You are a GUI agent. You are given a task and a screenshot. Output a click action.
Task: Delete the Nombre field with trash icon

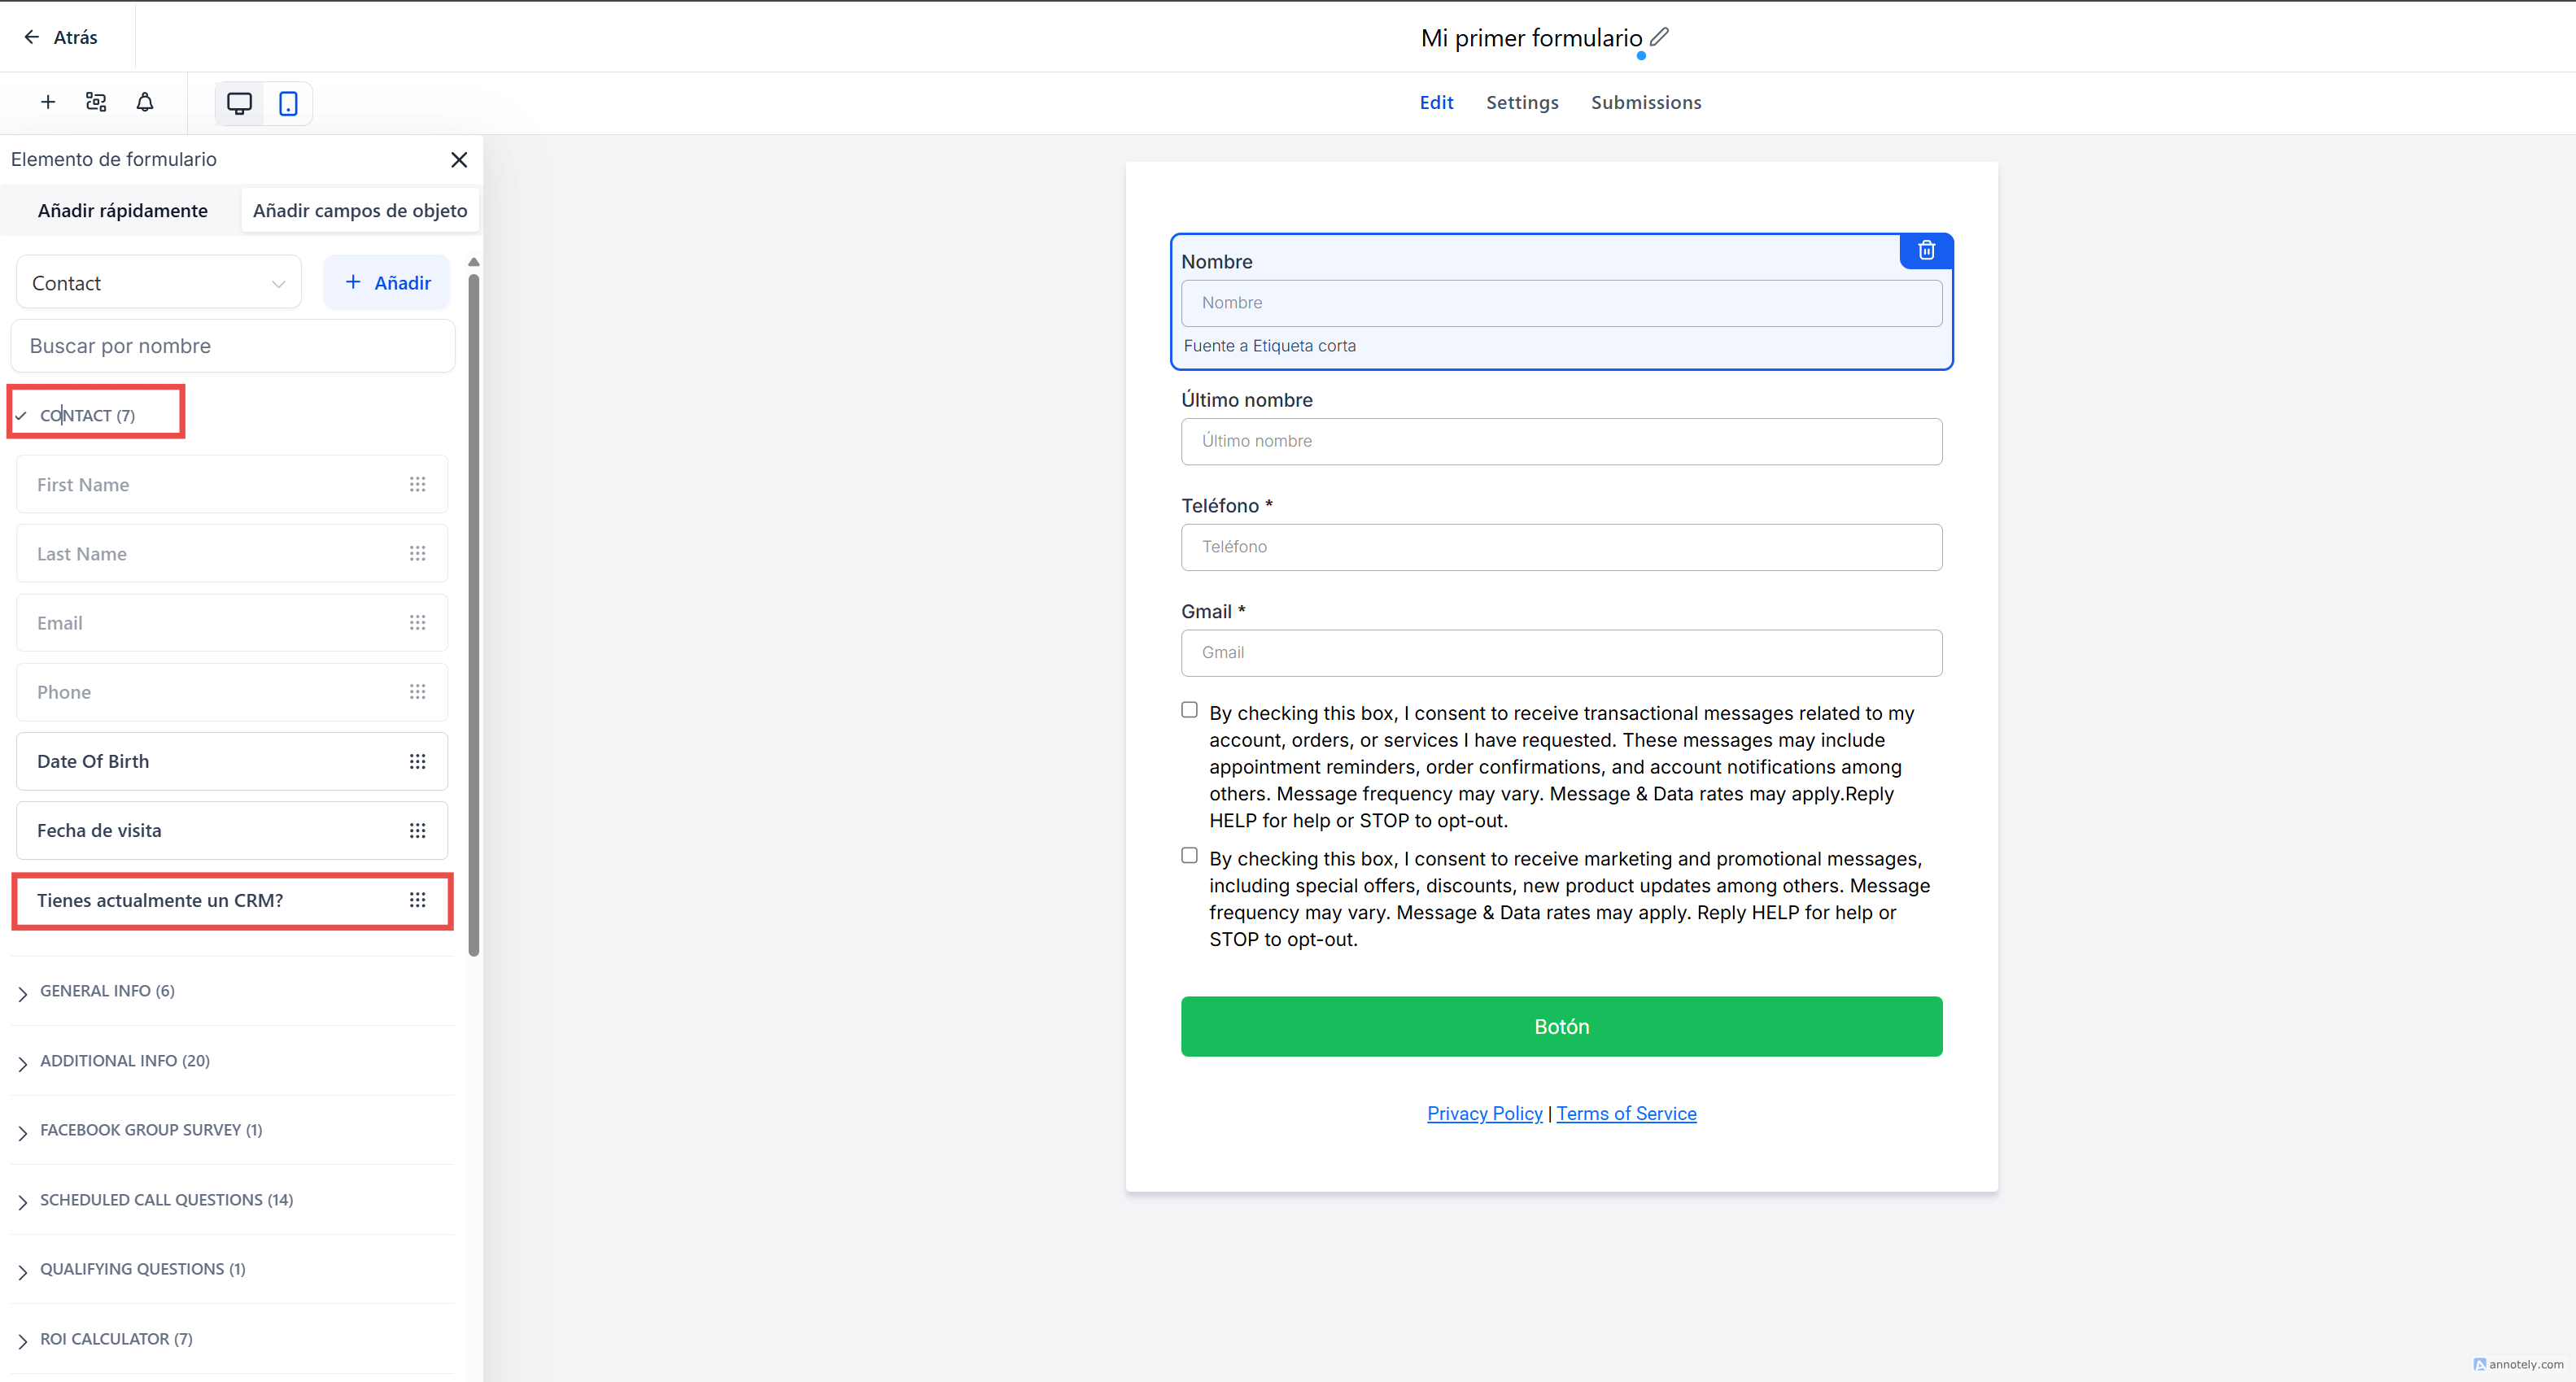click(x=1926, y=250)
